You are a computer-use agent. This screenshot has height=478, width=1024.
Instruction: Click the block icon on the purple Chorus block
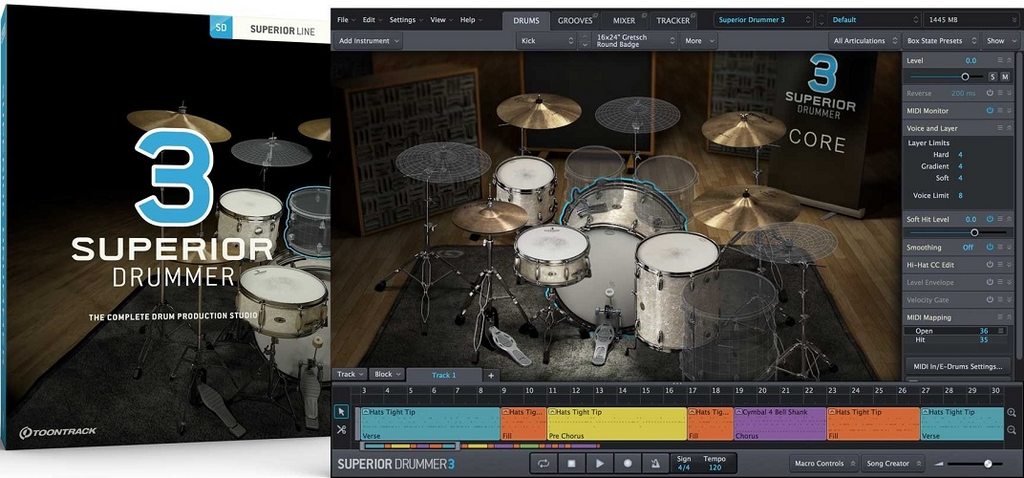(x=739, y=412)
